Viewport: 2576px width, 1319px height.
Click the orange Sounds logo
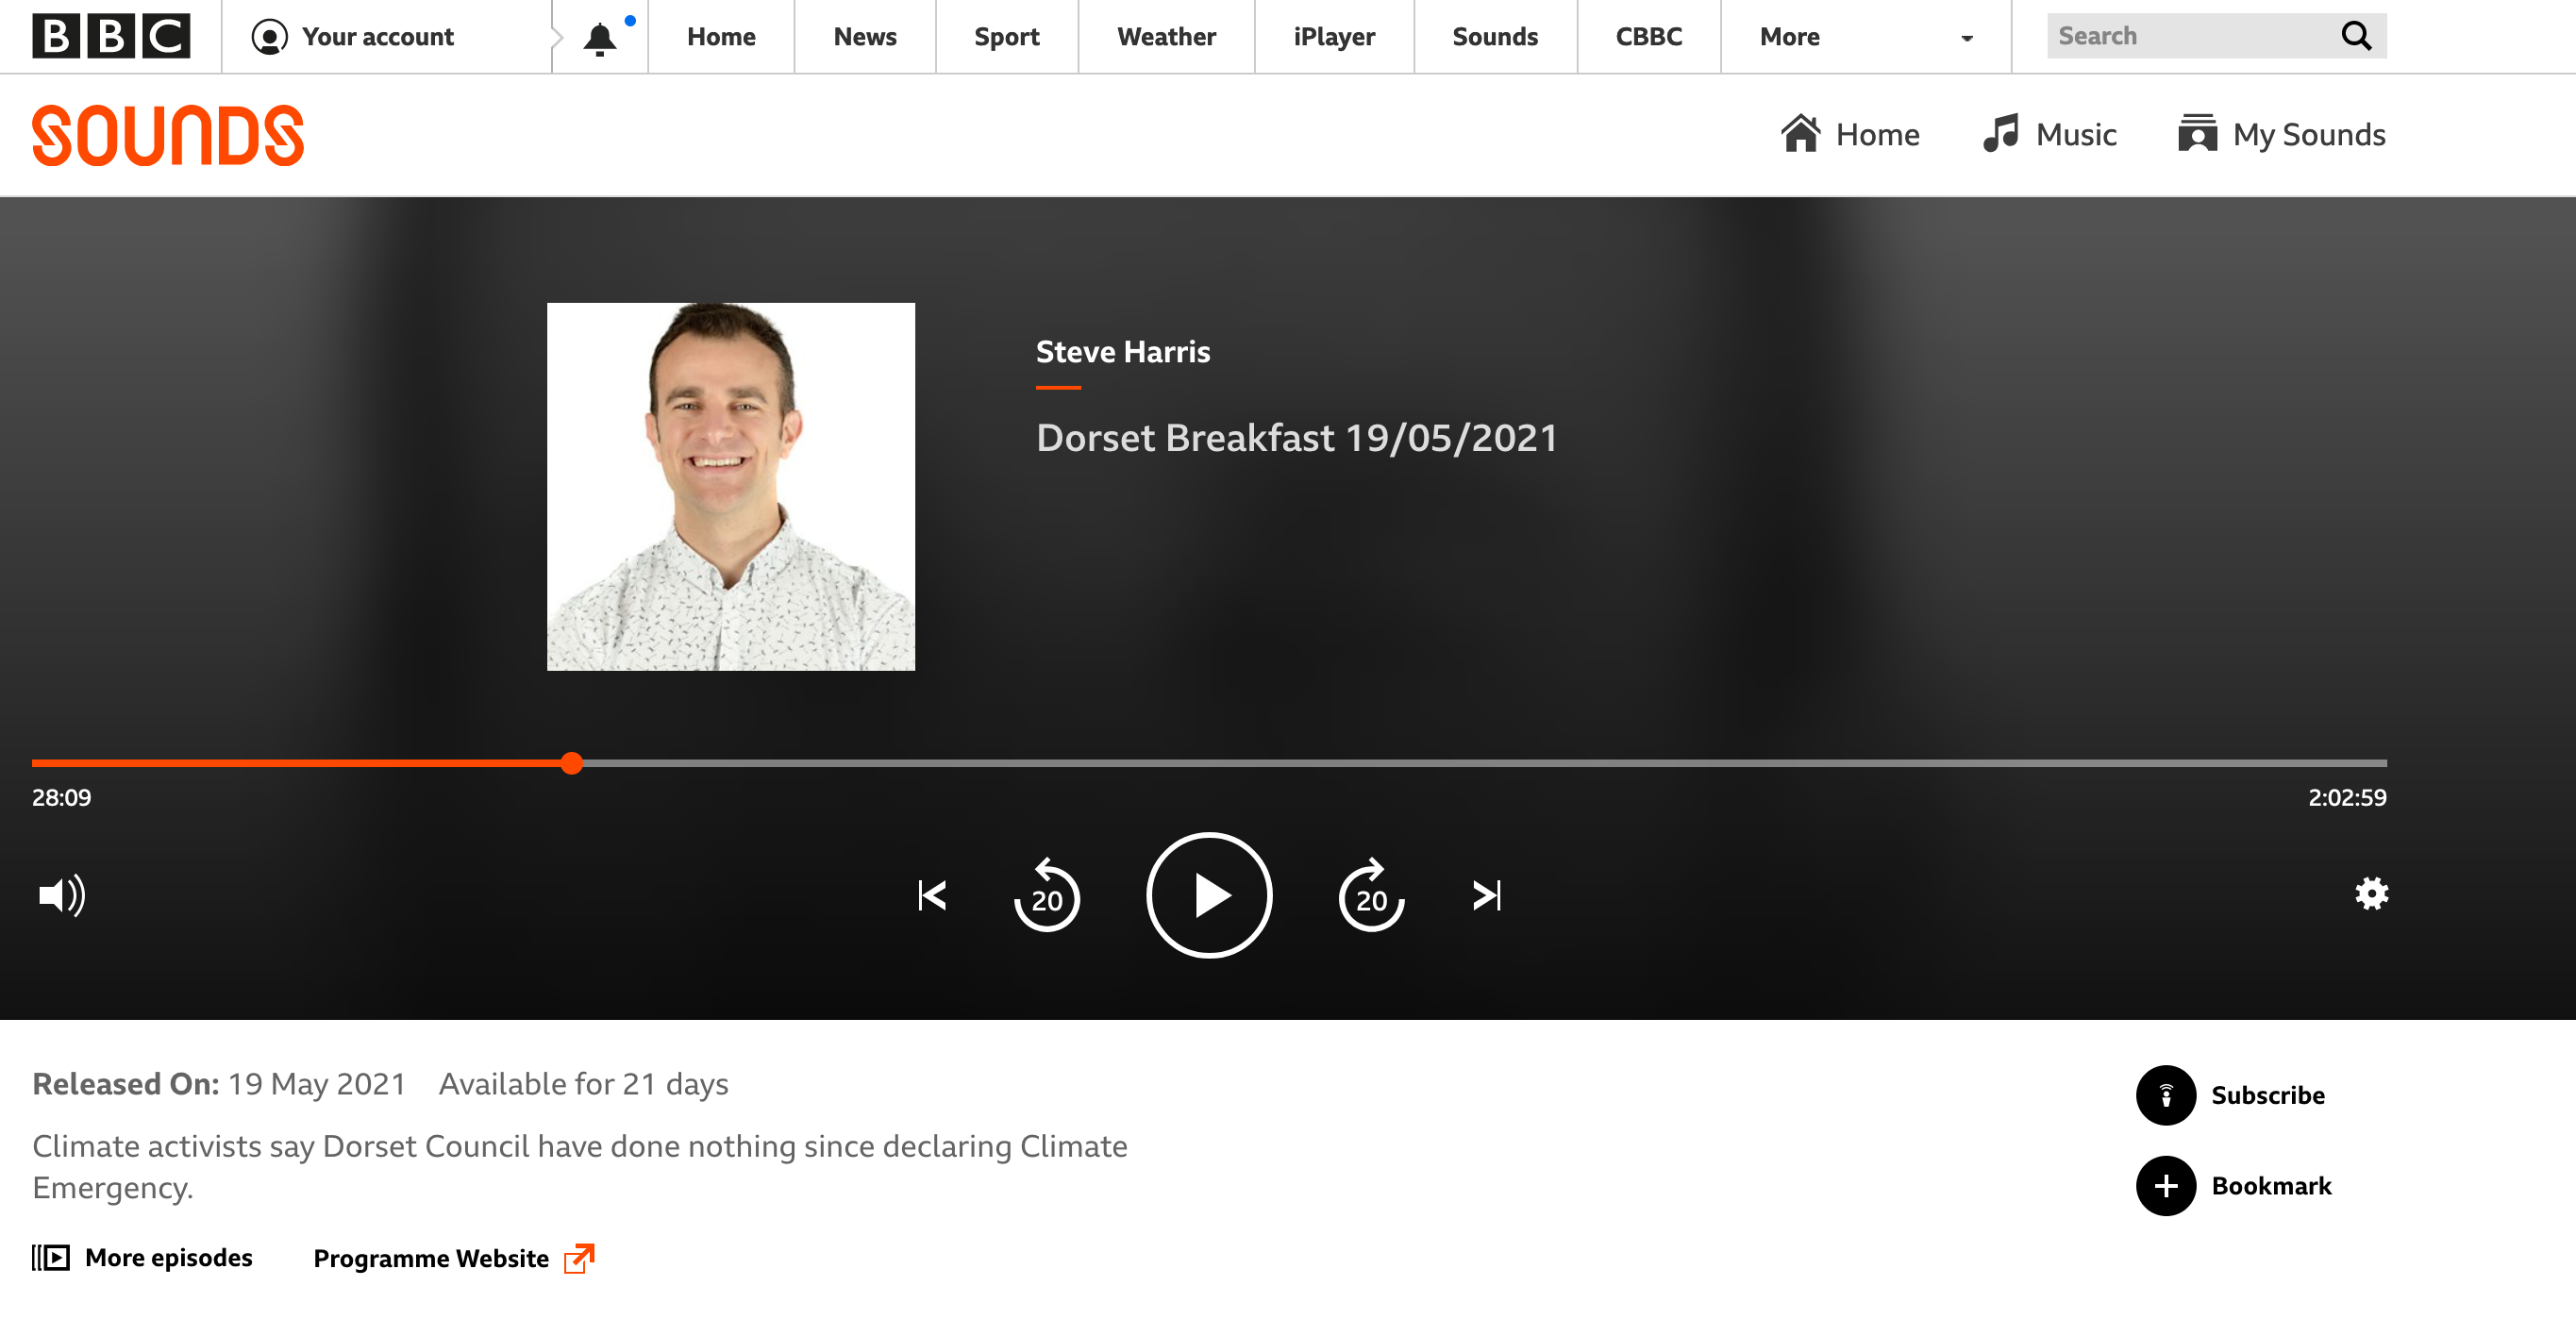168,135
